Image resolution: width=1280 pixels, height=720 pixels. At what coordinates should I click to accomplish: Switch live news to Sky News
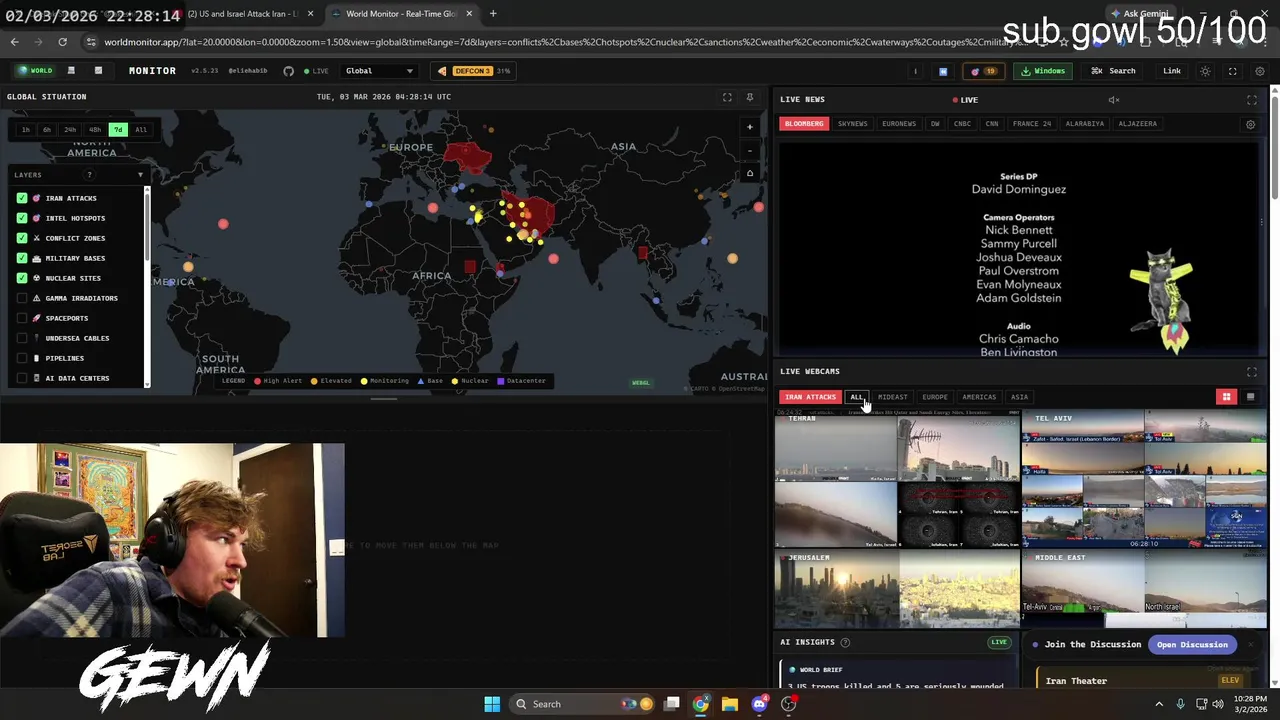(853, 124)
